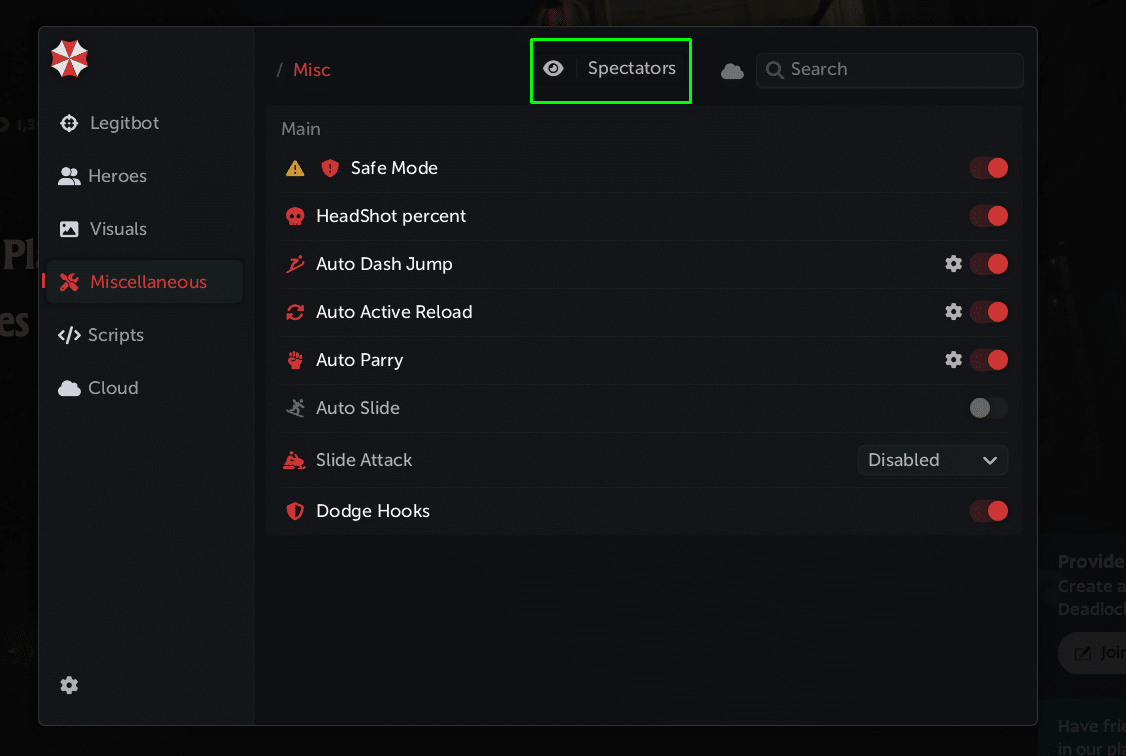Click the umbrella logo icon
Image resolution: width=1126 pixels, height=756 pixels.
point(70,60)
